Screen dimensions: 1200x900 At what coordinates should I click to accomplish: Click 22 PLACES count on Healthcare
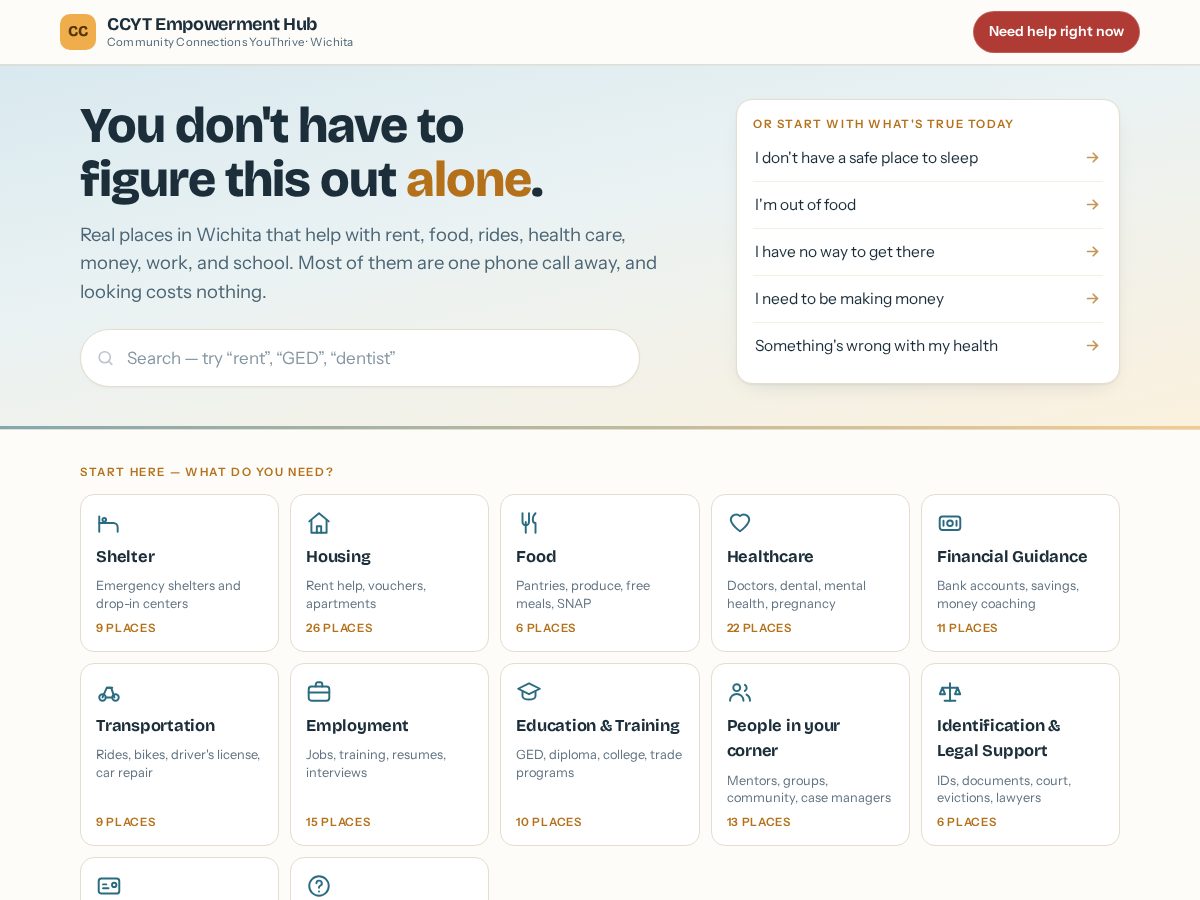[x=759, y=628]
